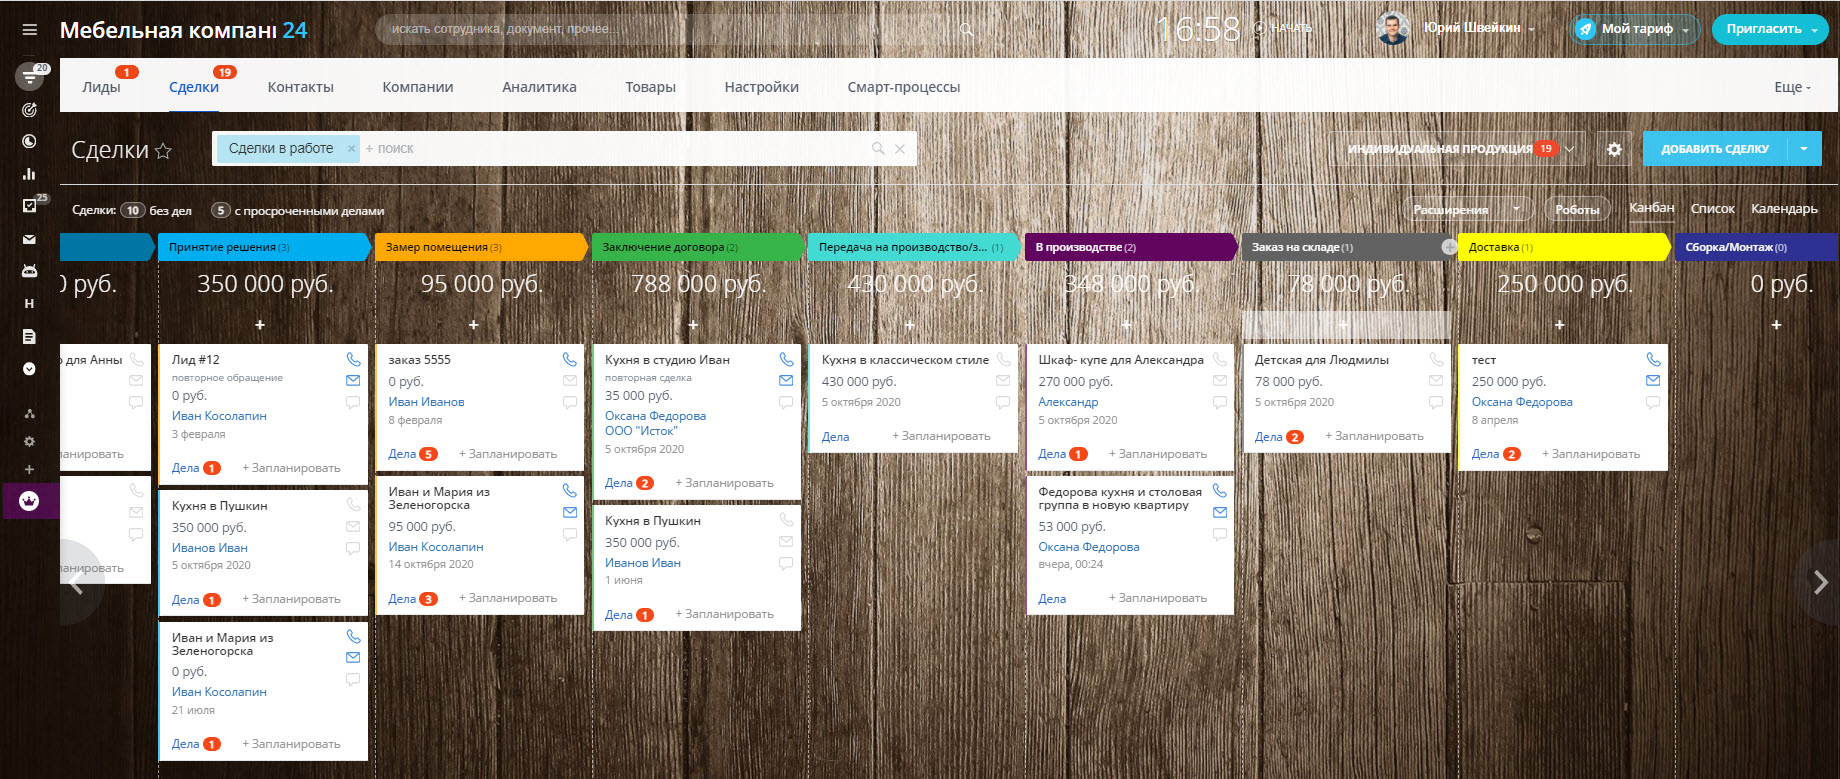Click the magnifier icon in the deals filter

click(x=878, y=149)
